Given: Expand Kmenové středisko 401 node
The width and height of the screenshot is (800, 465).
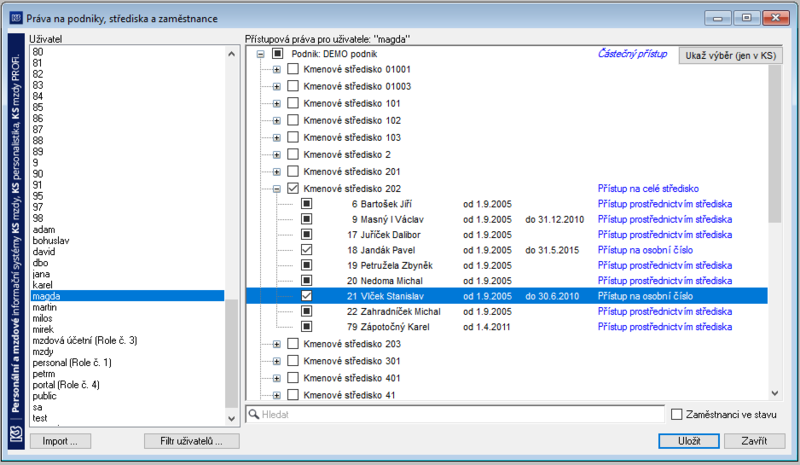Looking at the screenshot, I should pyautogui.click(x=277, y=378).
